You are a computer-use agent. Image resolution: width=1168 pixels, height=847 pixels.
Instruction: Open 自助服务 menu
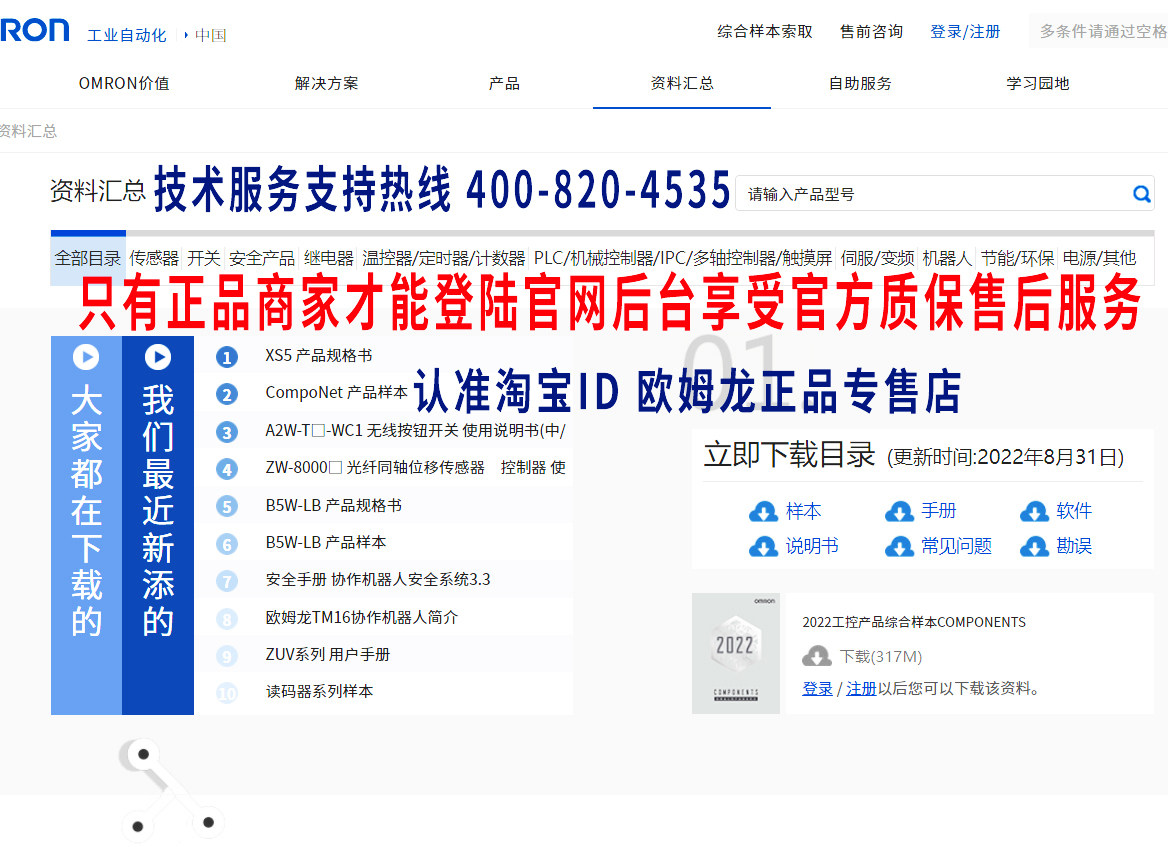click(x=860, y=83)
